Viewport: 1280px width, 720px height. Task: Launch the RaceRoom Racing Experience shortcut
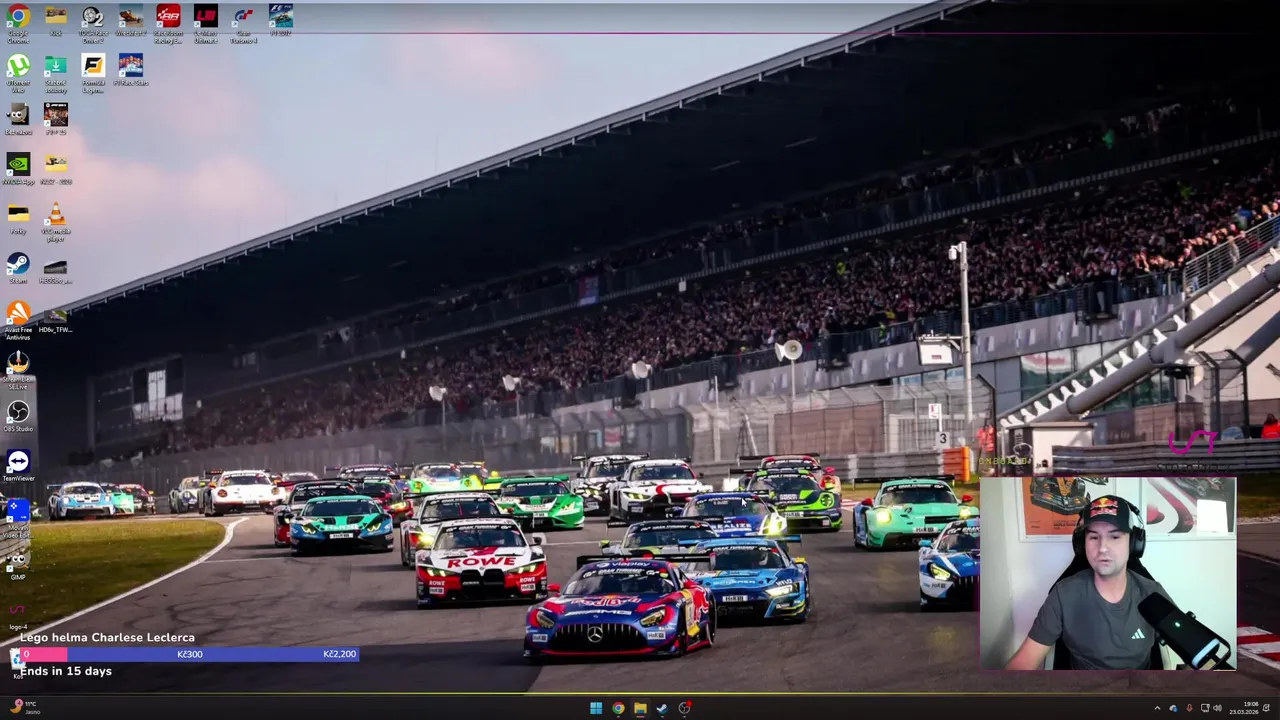tap(168, 23)
